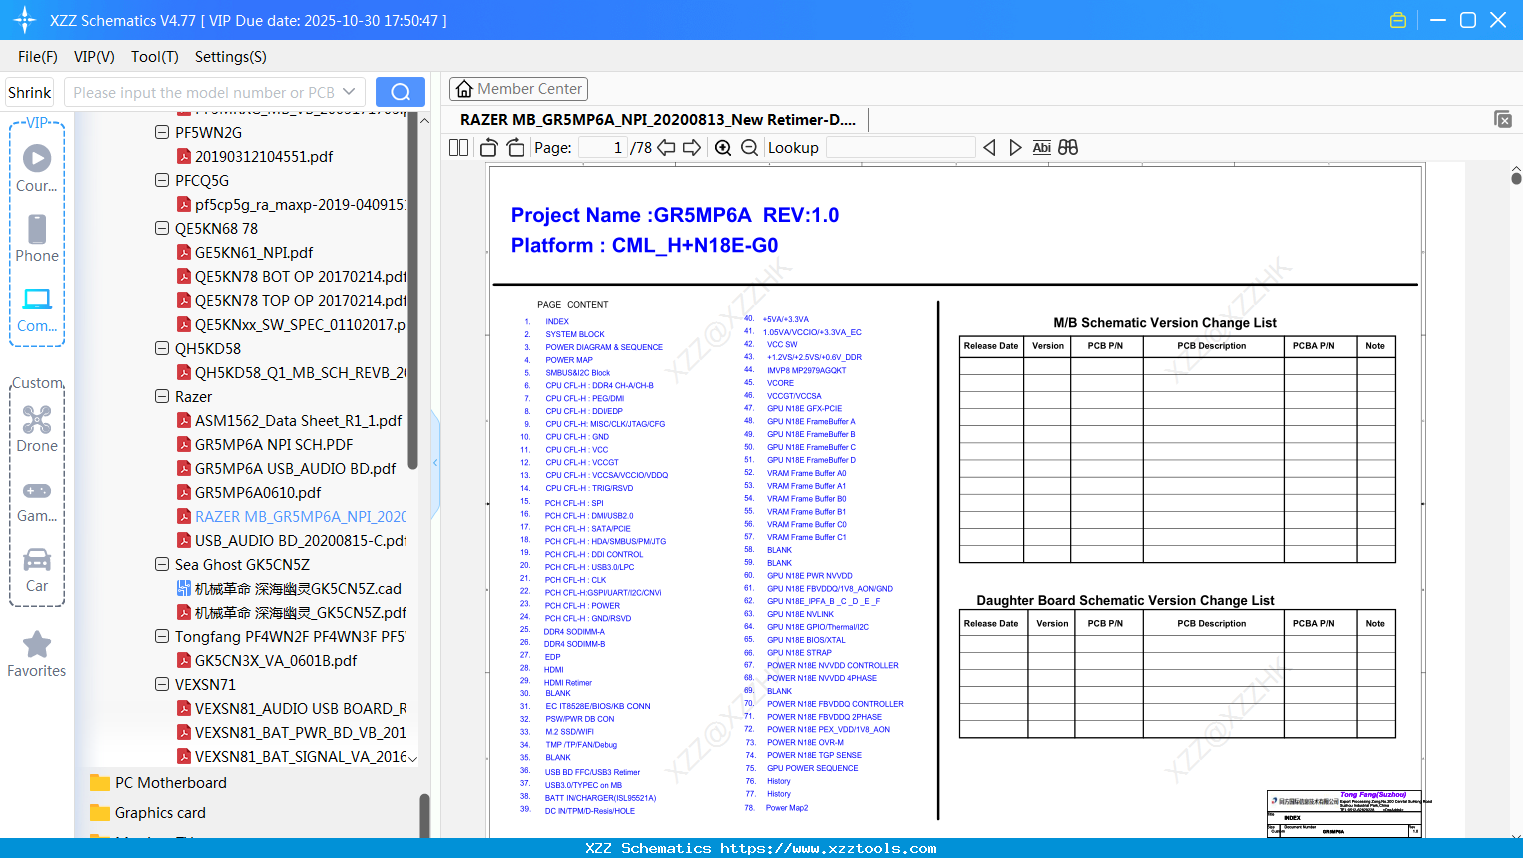Image resolution: width=1523 pixels, height=858 pixels.
Task: Click the document viewer scrollbar handle
Action: coord(1516,178)
